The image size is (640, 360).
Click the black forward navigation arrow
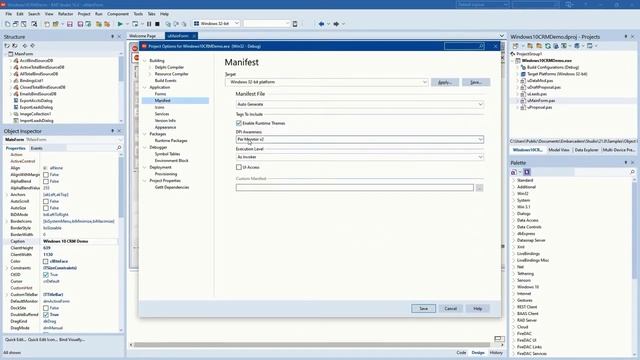pos(336,24)
